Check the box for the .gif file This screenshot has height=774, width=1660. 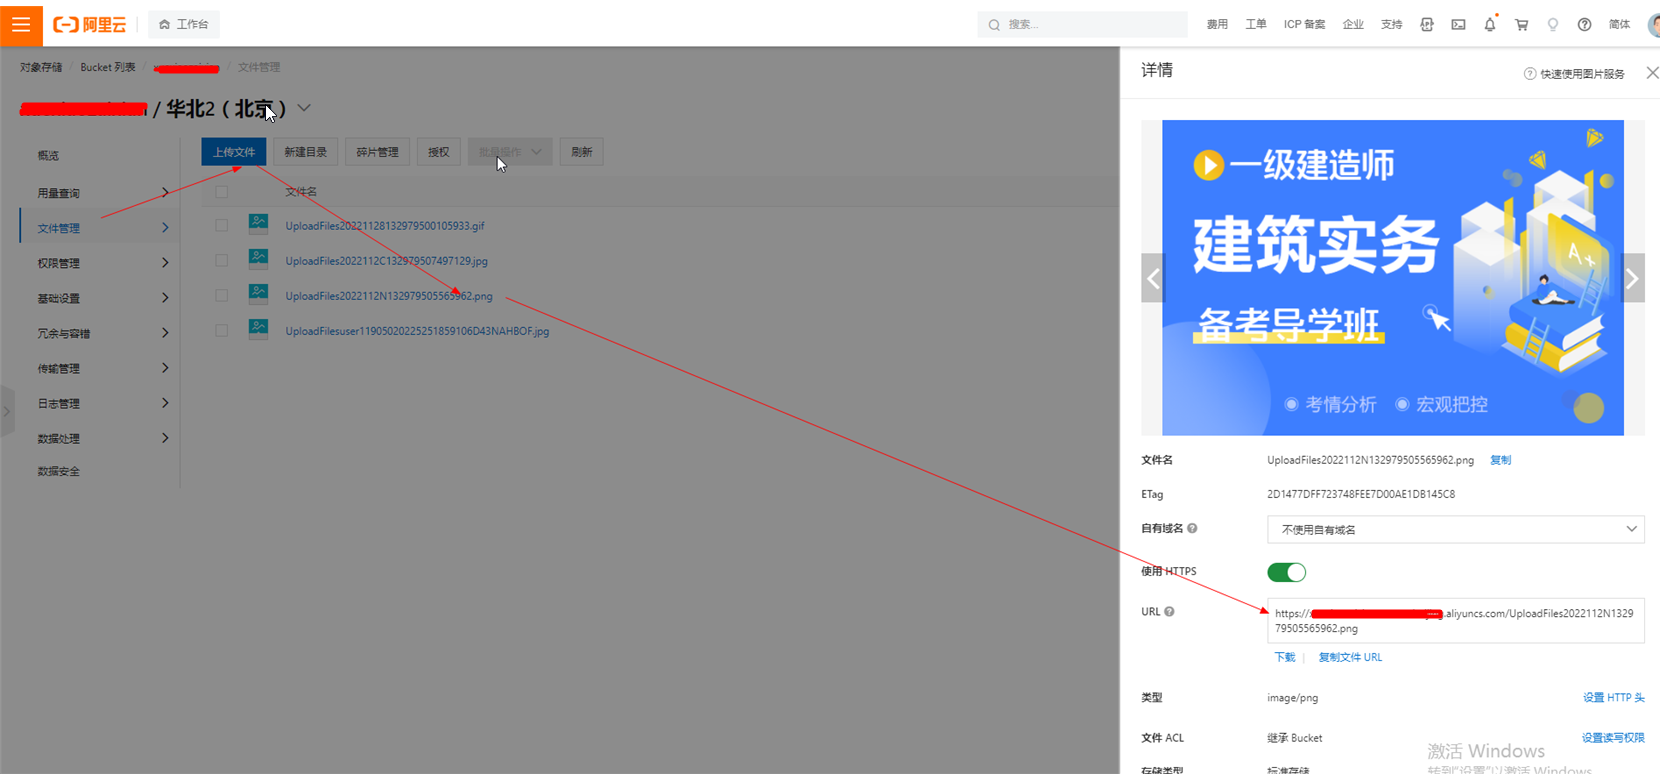click(x=222, y=226)
